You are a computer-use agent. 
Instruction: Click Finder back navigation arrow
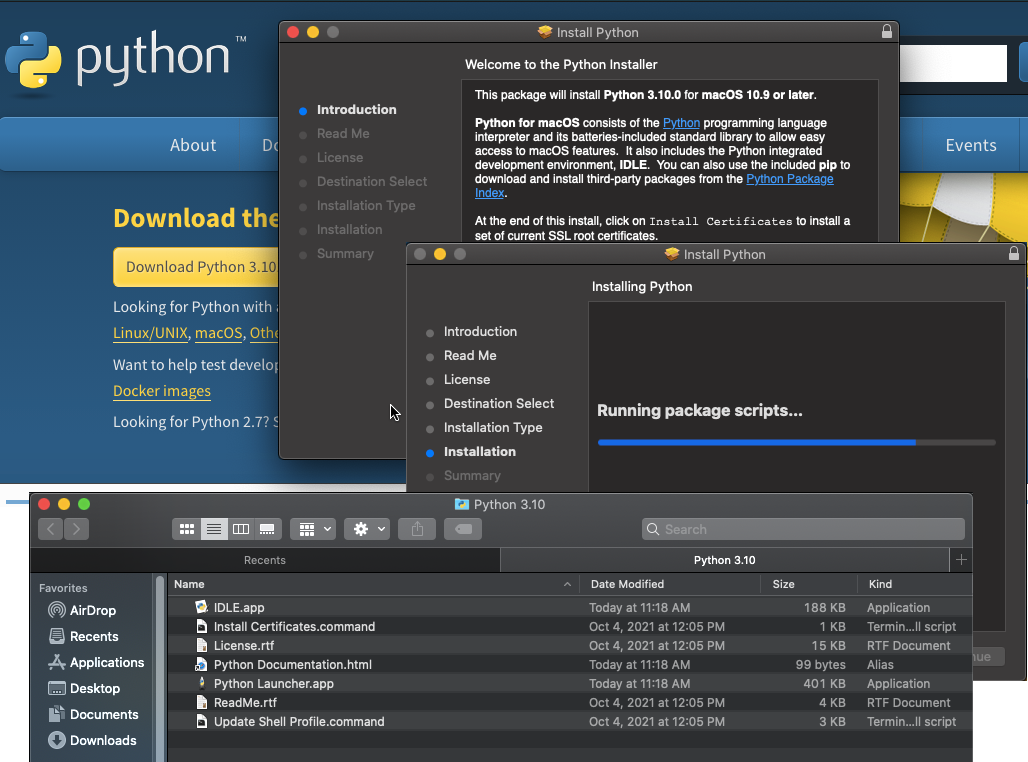coord(50,529)
